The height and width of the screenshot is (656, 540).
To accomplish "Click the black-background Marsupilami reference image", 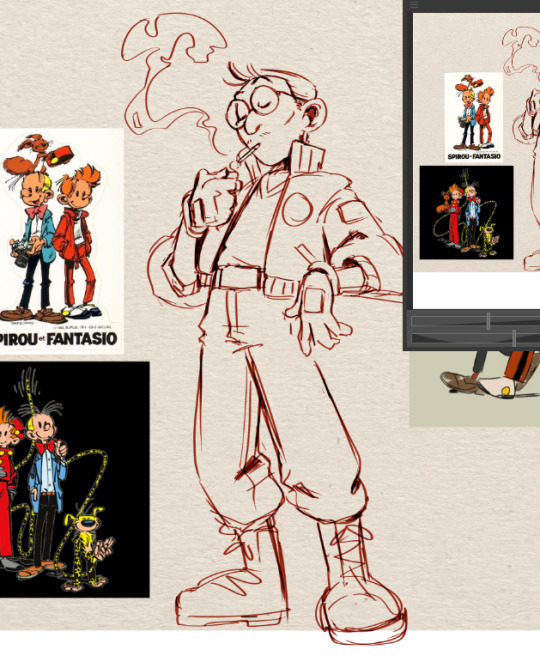I will [x=74, y=479].
